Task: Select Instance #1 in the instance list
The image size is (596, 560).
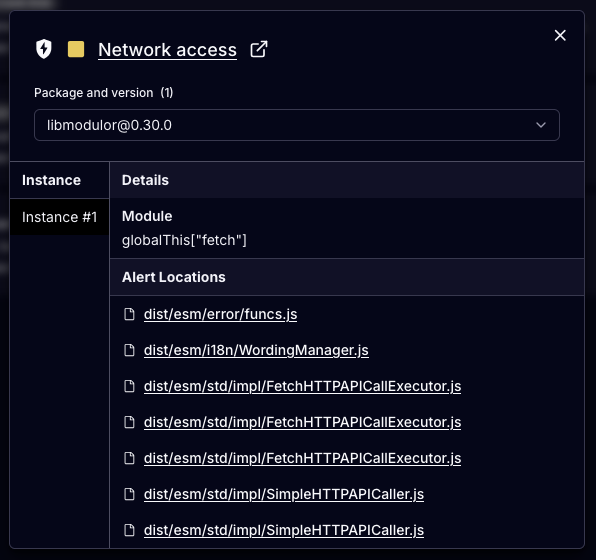Action: point(59,217)
